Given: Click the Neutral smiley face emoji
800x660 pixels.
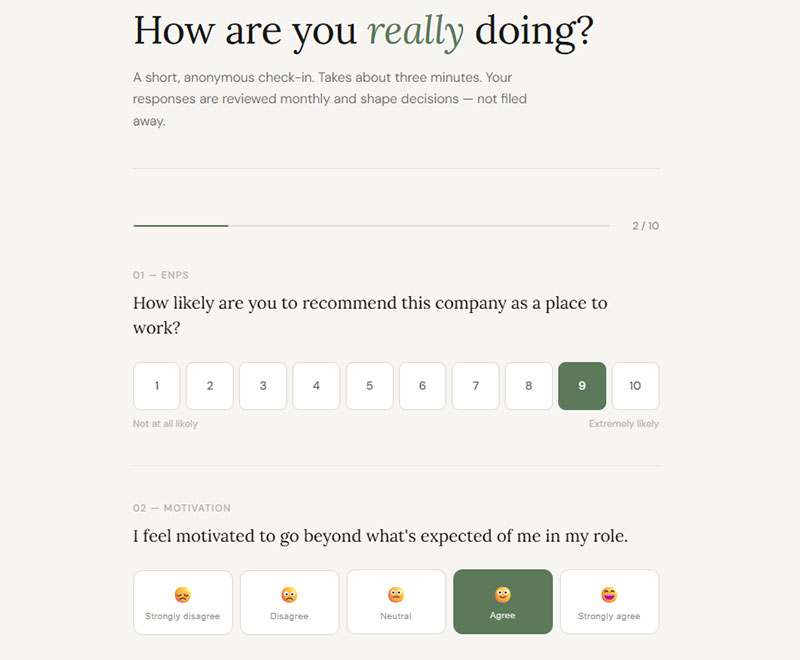Looking at the screenshot, I should click(396, 592).
